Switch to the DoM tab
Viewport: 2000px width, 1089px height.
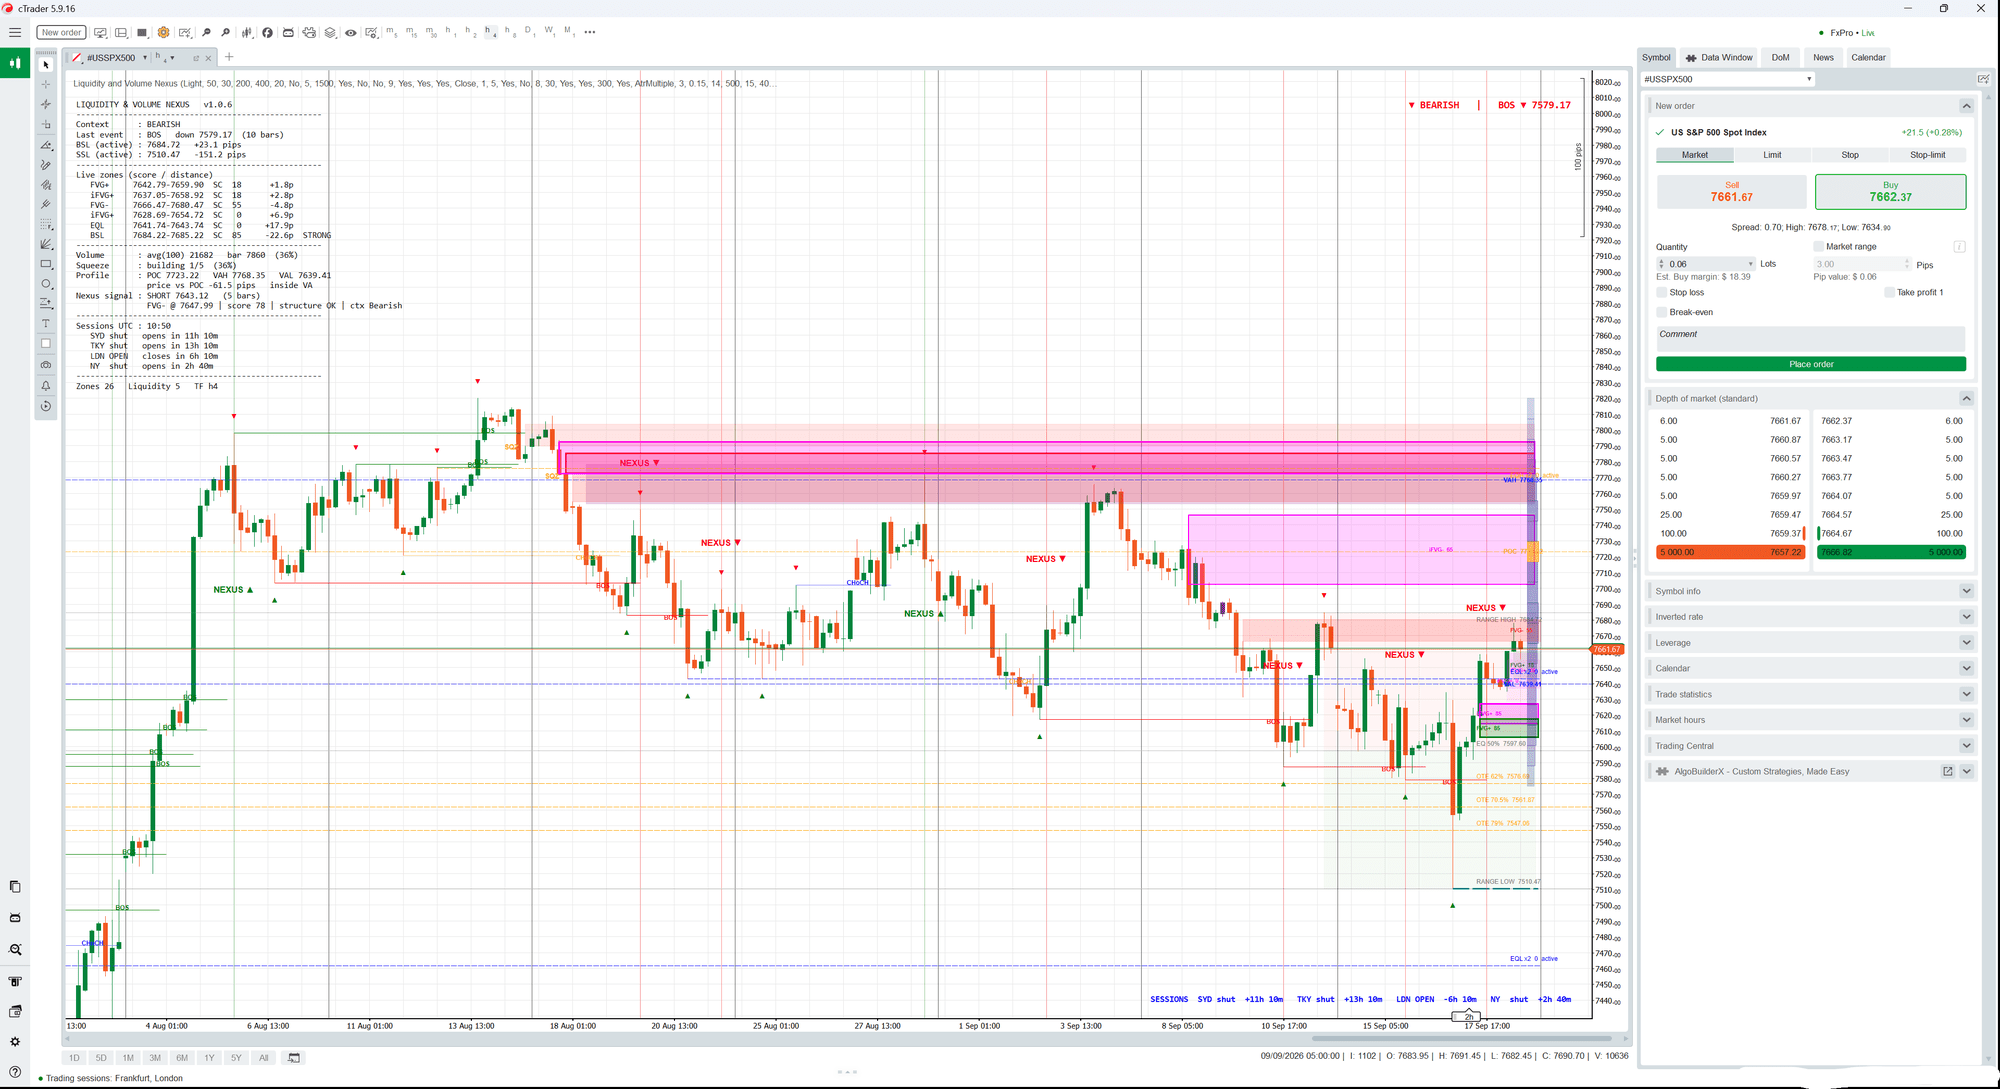pyautogui.click(x=1780, y=57)
